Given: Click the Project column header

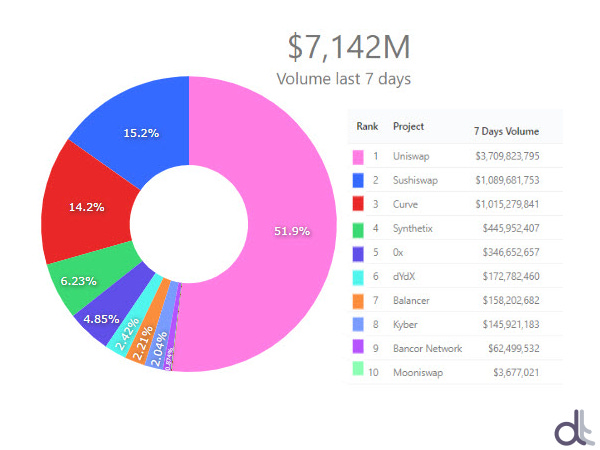Looking at the screenshot, I should [x=408, y=127].
